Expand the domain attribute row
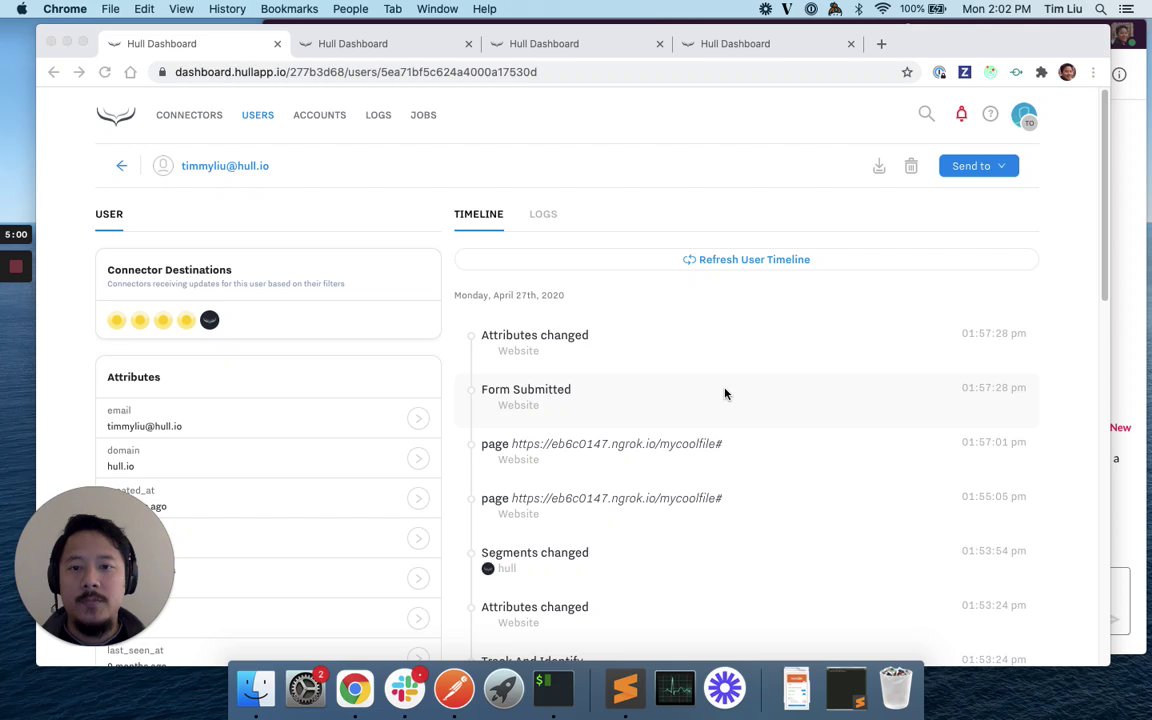The height and width of the screenshot is (720, 1152). (x=418, y=458)
